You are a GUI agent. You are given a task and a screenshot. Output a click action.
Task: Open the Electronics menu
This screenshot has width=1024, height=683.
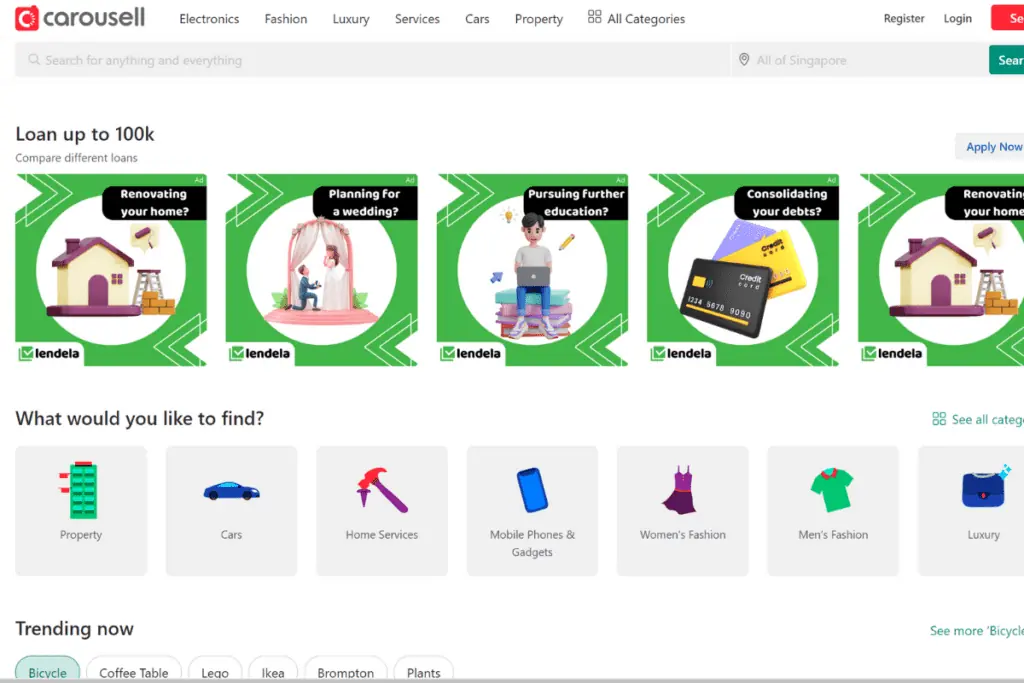pos(209,19)
